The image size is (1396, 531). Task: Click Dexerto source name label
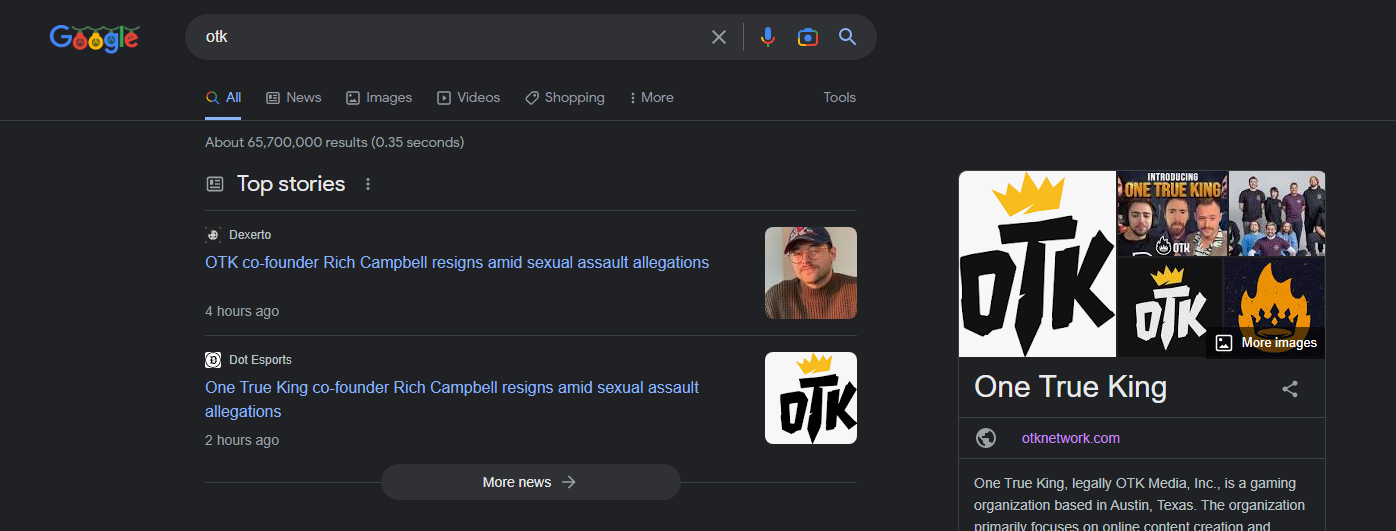[250, 235]
